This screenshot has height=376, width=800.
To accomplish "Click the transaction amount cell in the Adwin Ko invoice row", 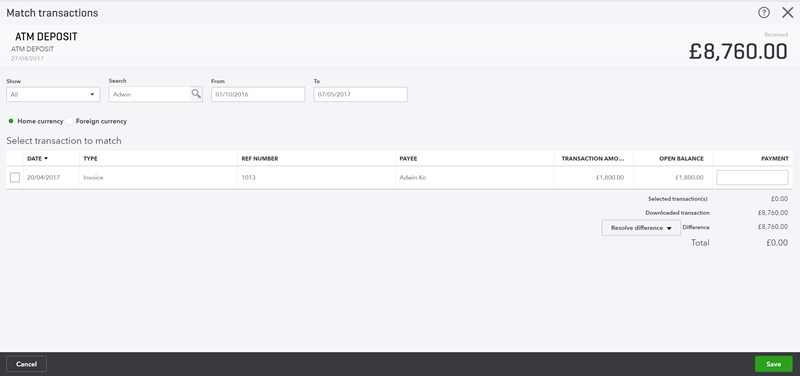I will pos(610,178).
